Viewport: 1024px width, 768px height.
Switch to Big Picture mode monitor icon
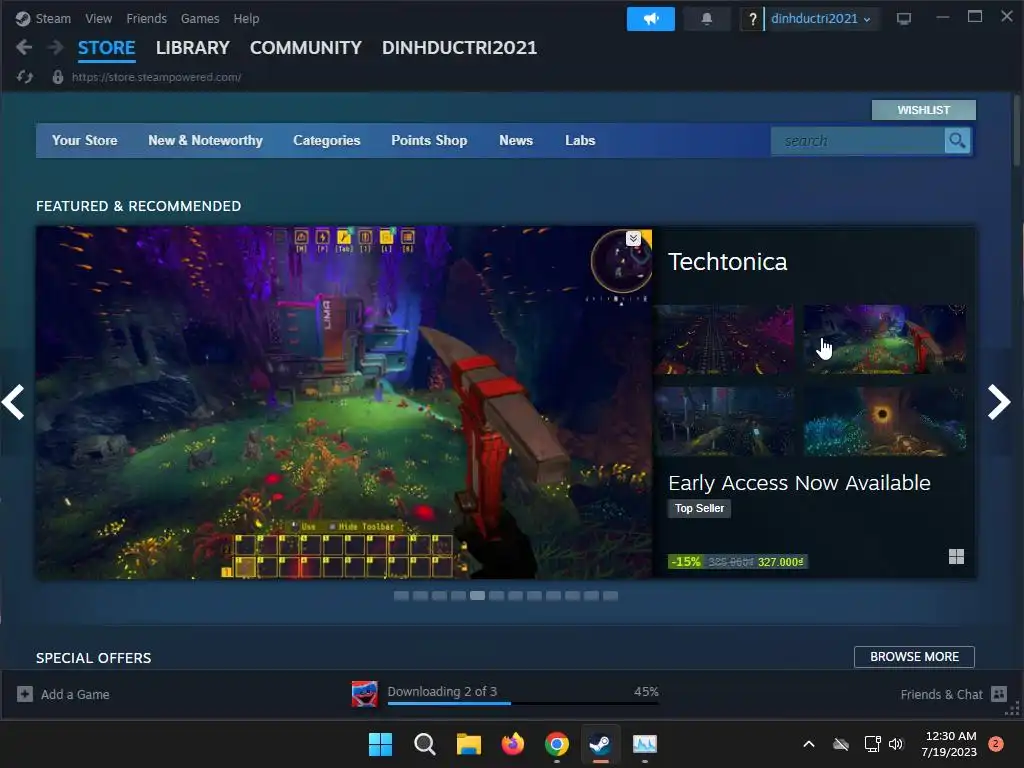coord(904,19)
